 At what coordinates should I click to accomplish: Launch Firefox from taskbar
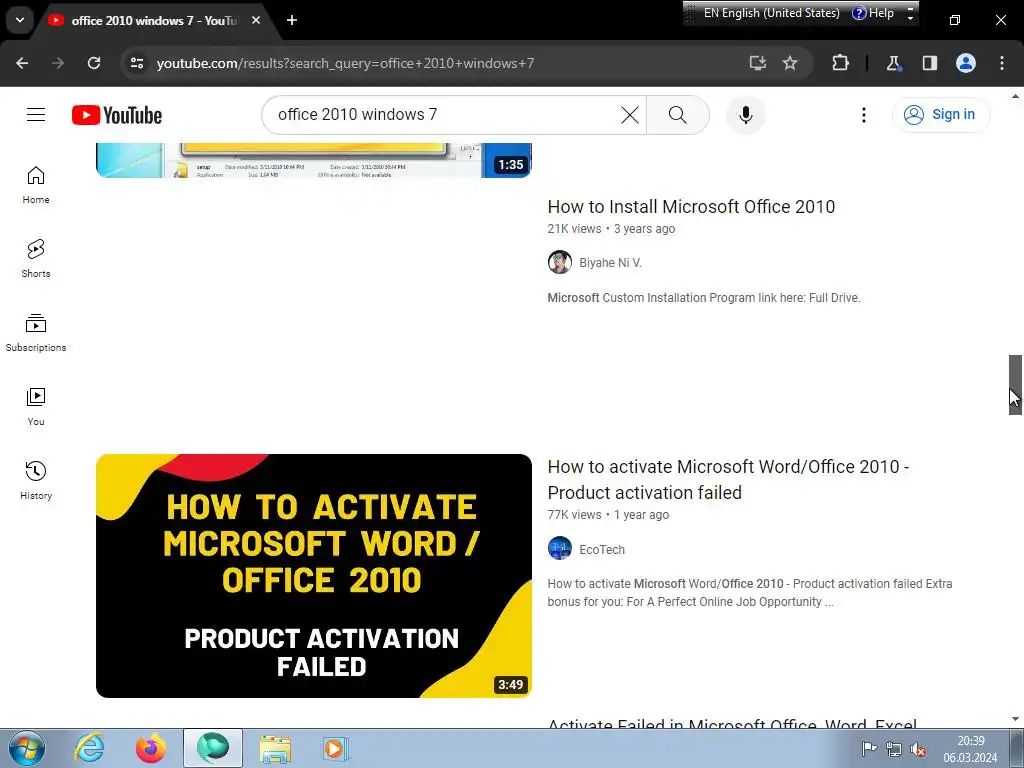pos(151,748)
